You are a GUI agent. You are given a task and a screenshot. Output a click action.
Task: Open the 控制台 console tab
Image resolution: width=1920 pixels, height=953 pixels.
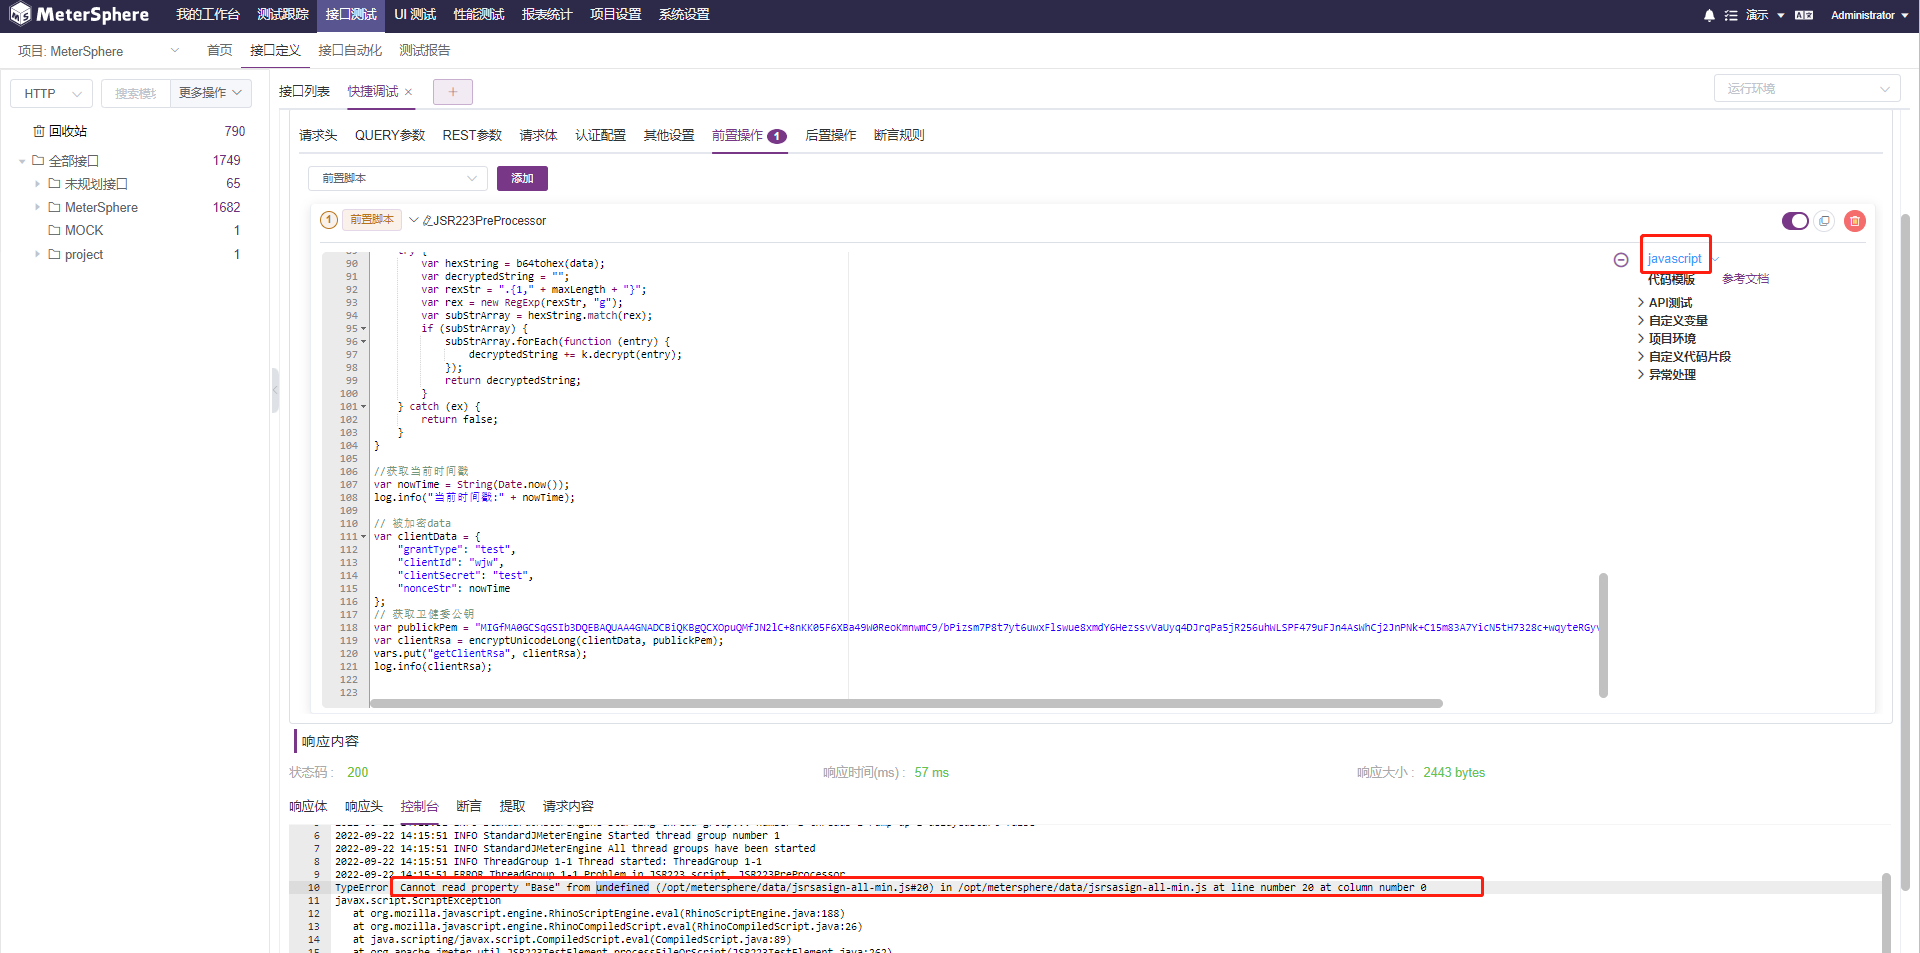pyautogui.click(x=419, y=806)
